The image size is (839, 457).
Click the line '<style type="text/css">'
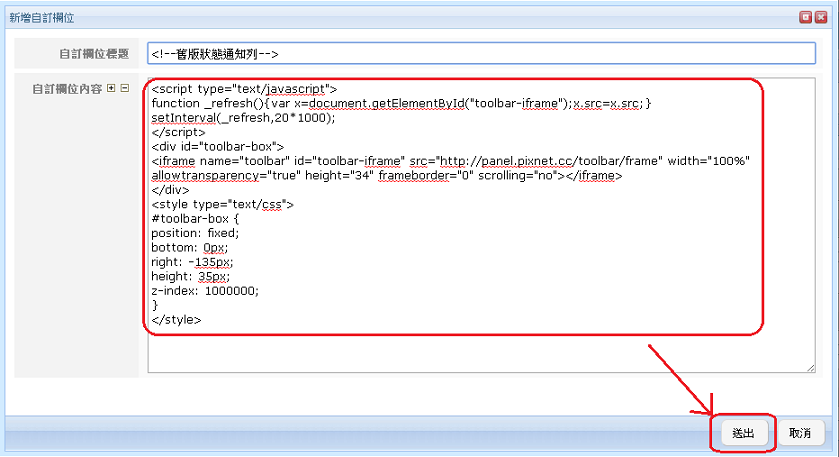[223, 204]
